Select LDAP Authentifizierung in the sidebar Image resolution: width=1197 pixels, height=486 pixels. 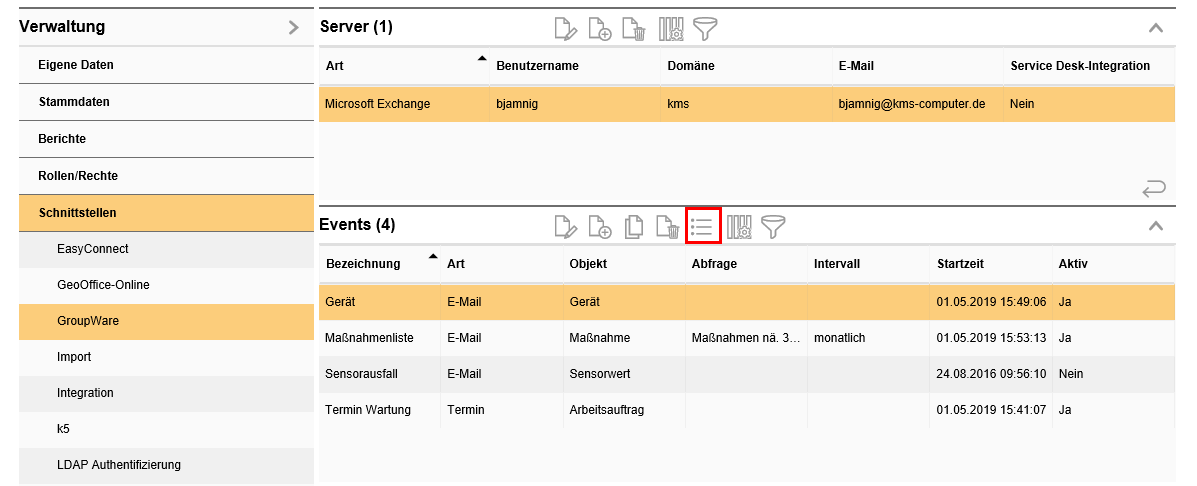[x=119, y=465]
